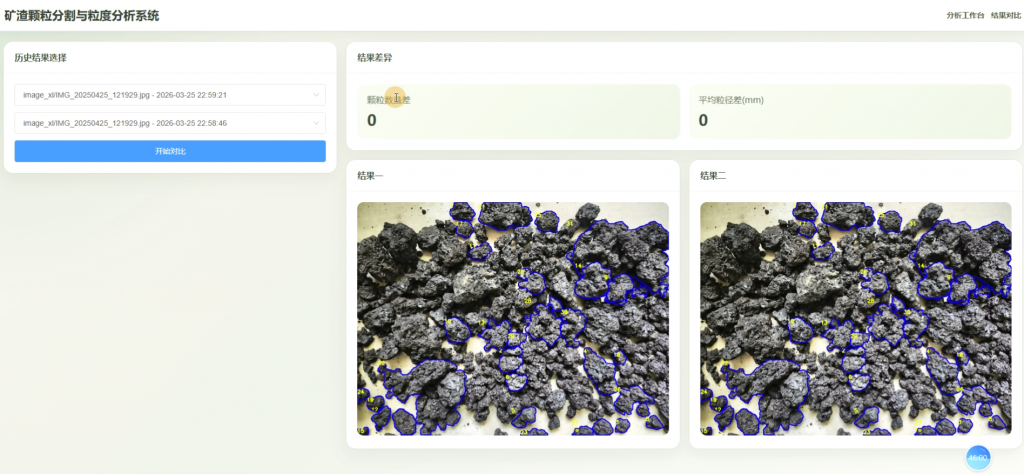
Task: Open the second history result dropdown (22:58:46)
Action: point(170,123)
